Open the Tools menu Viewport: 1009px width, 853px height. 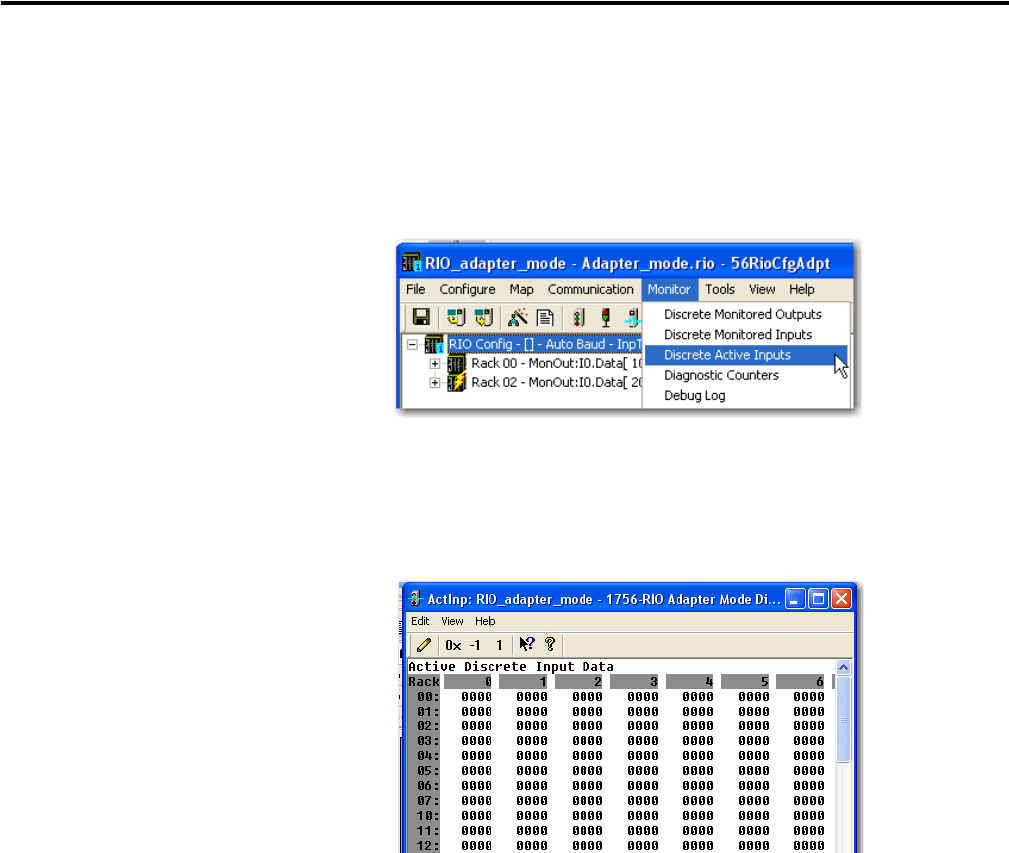pos(720,289)
